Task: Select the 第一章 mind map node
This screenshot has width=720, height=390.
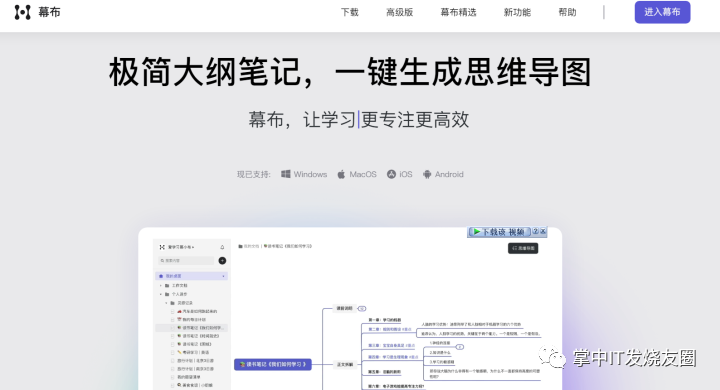Action: coord(385,320)
